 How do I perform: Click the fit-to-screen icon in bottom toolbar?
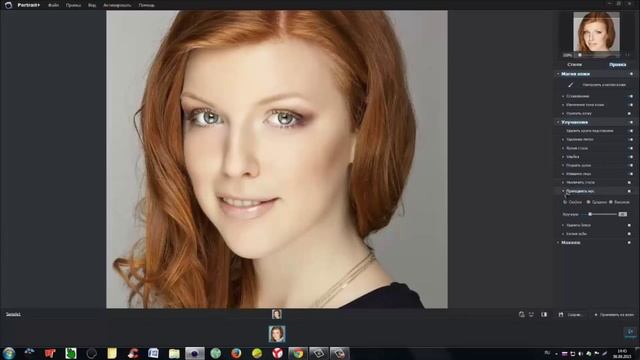pos(521,314)
